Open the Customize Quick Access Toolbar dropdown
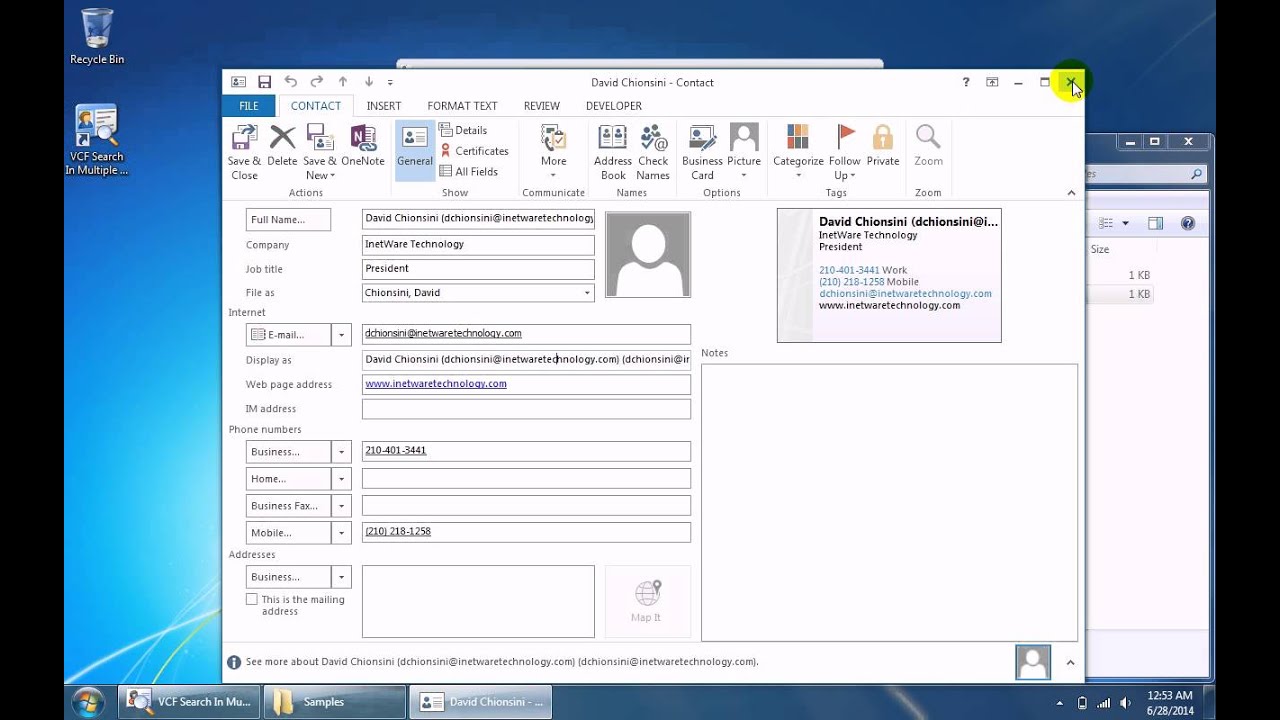The height and width of the screenshot is (720, 1280). point(390,83)
